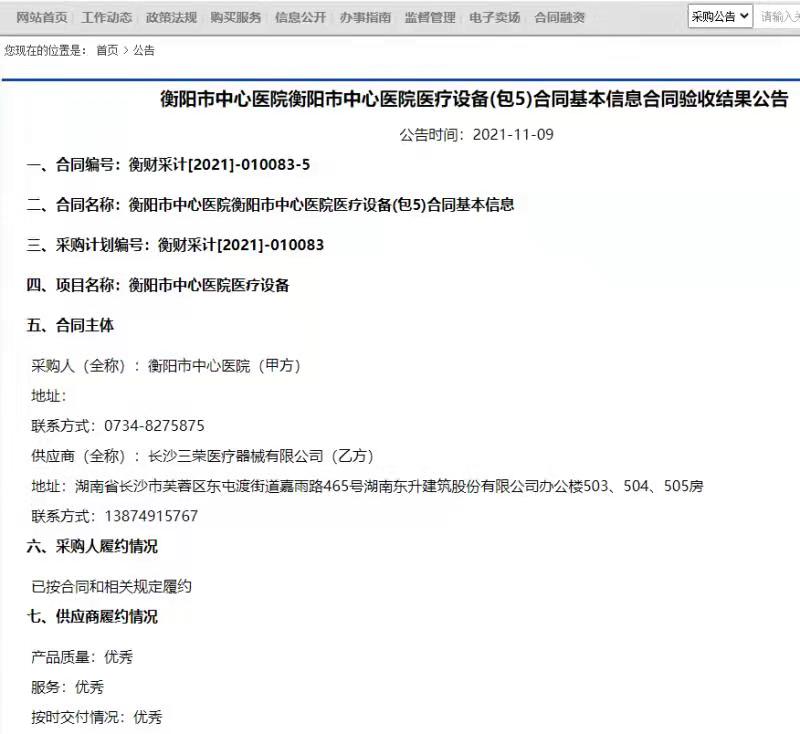
Task: Click the 产品质量：优秀 line
Action: pos(82,657)
